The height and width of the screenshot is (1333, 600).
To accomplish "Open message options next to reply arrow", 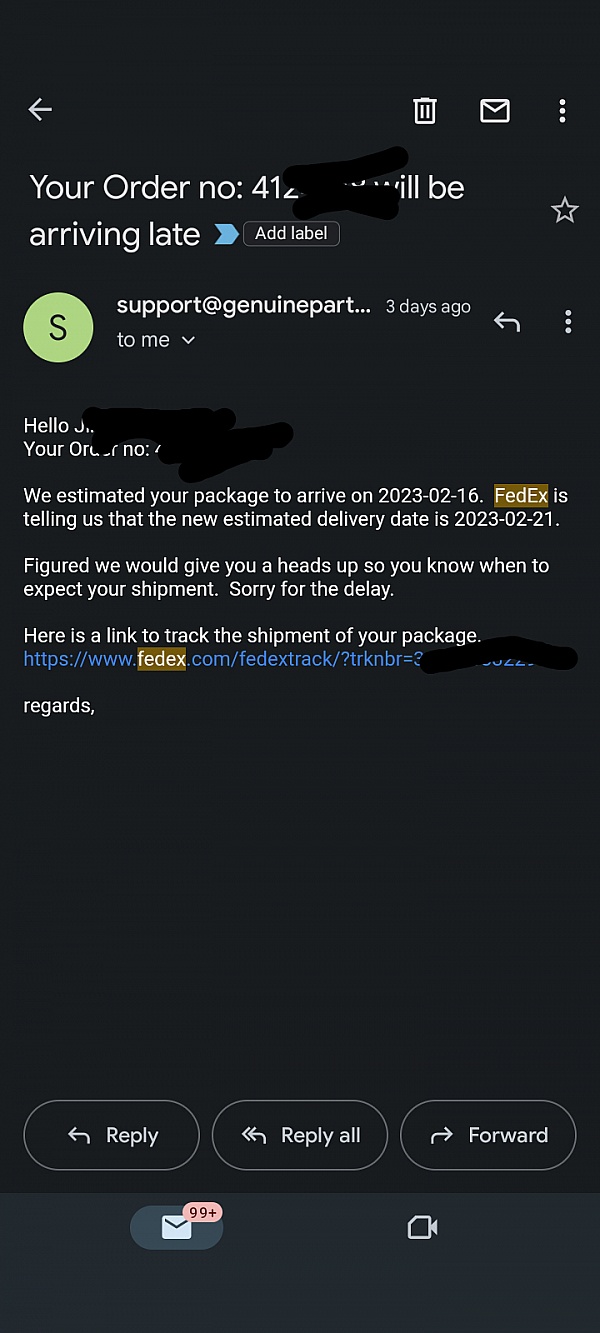I will 568,322.
